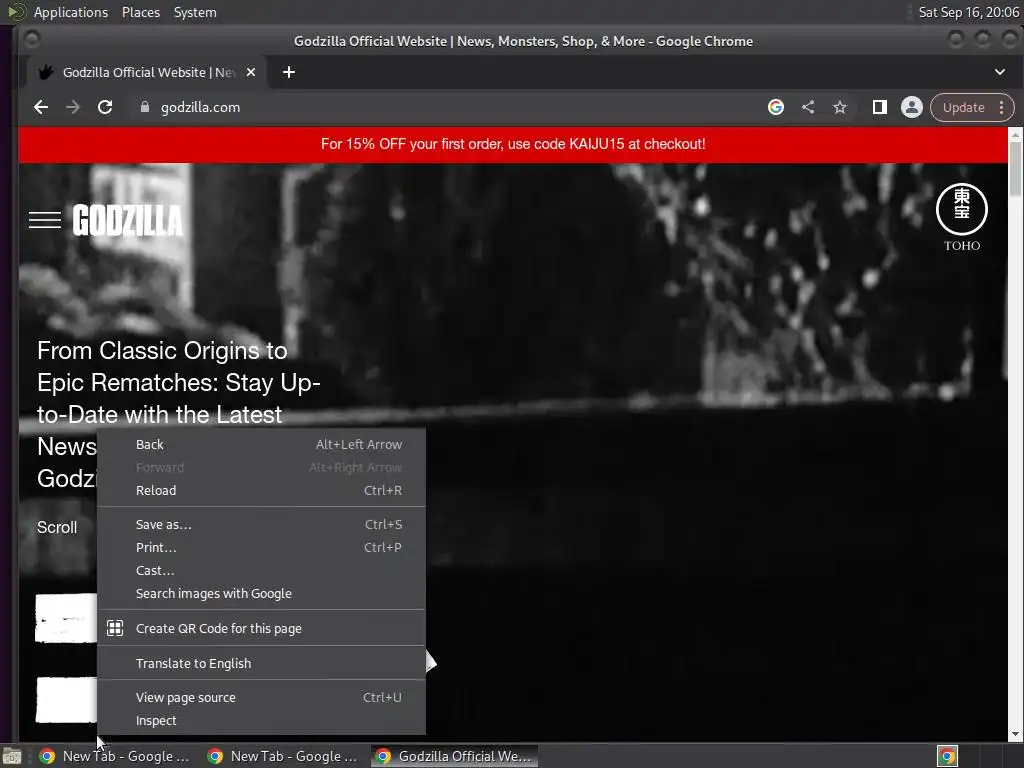Share this page via share icon
The height and width of the screenshot is (768, 1024).
click(808, 107)
